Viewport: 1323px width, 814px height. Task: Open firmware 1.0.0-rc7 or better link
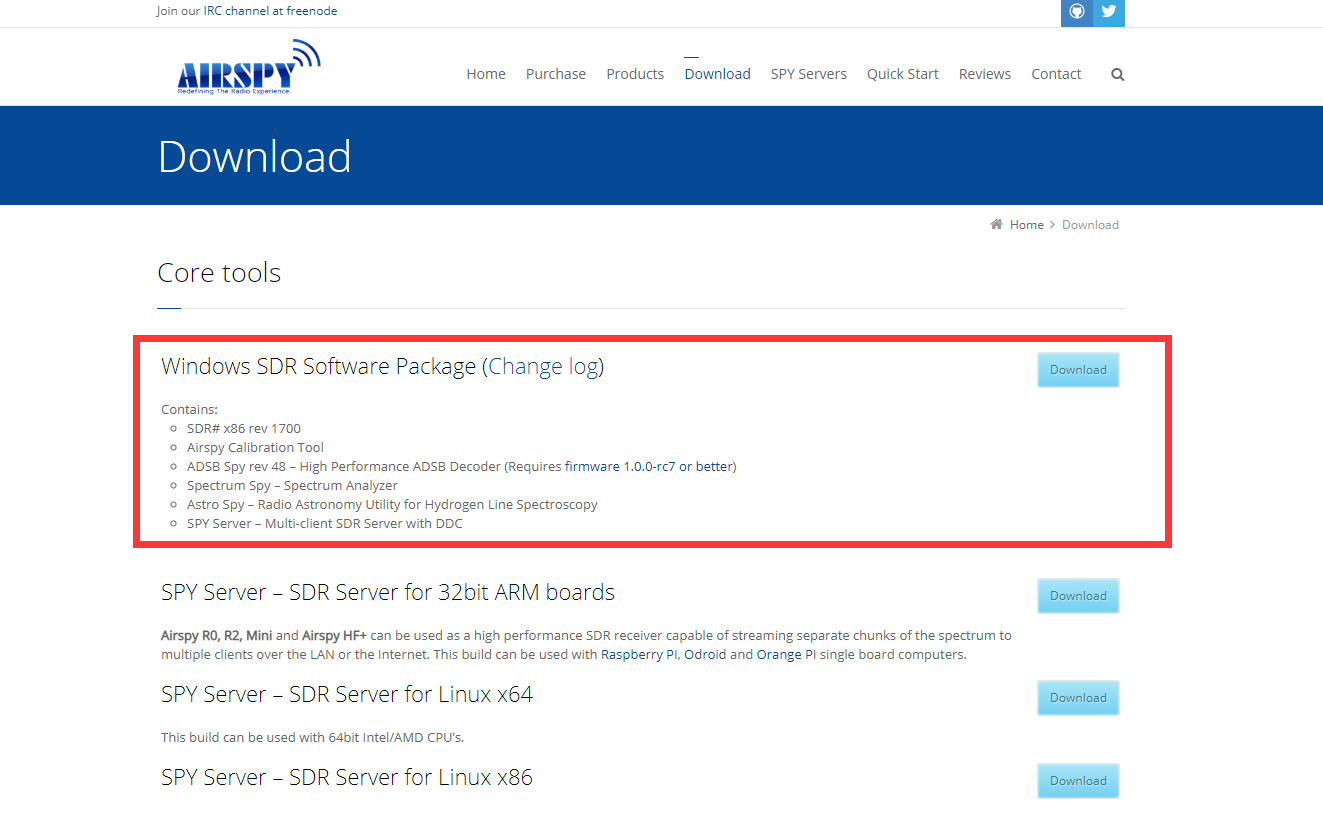click(x=648, y=466)
